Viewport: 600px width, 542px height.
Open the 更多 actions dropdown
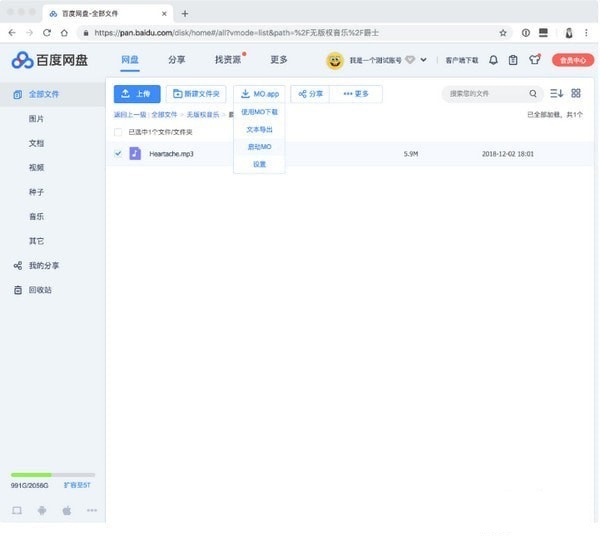click(355, 94)
